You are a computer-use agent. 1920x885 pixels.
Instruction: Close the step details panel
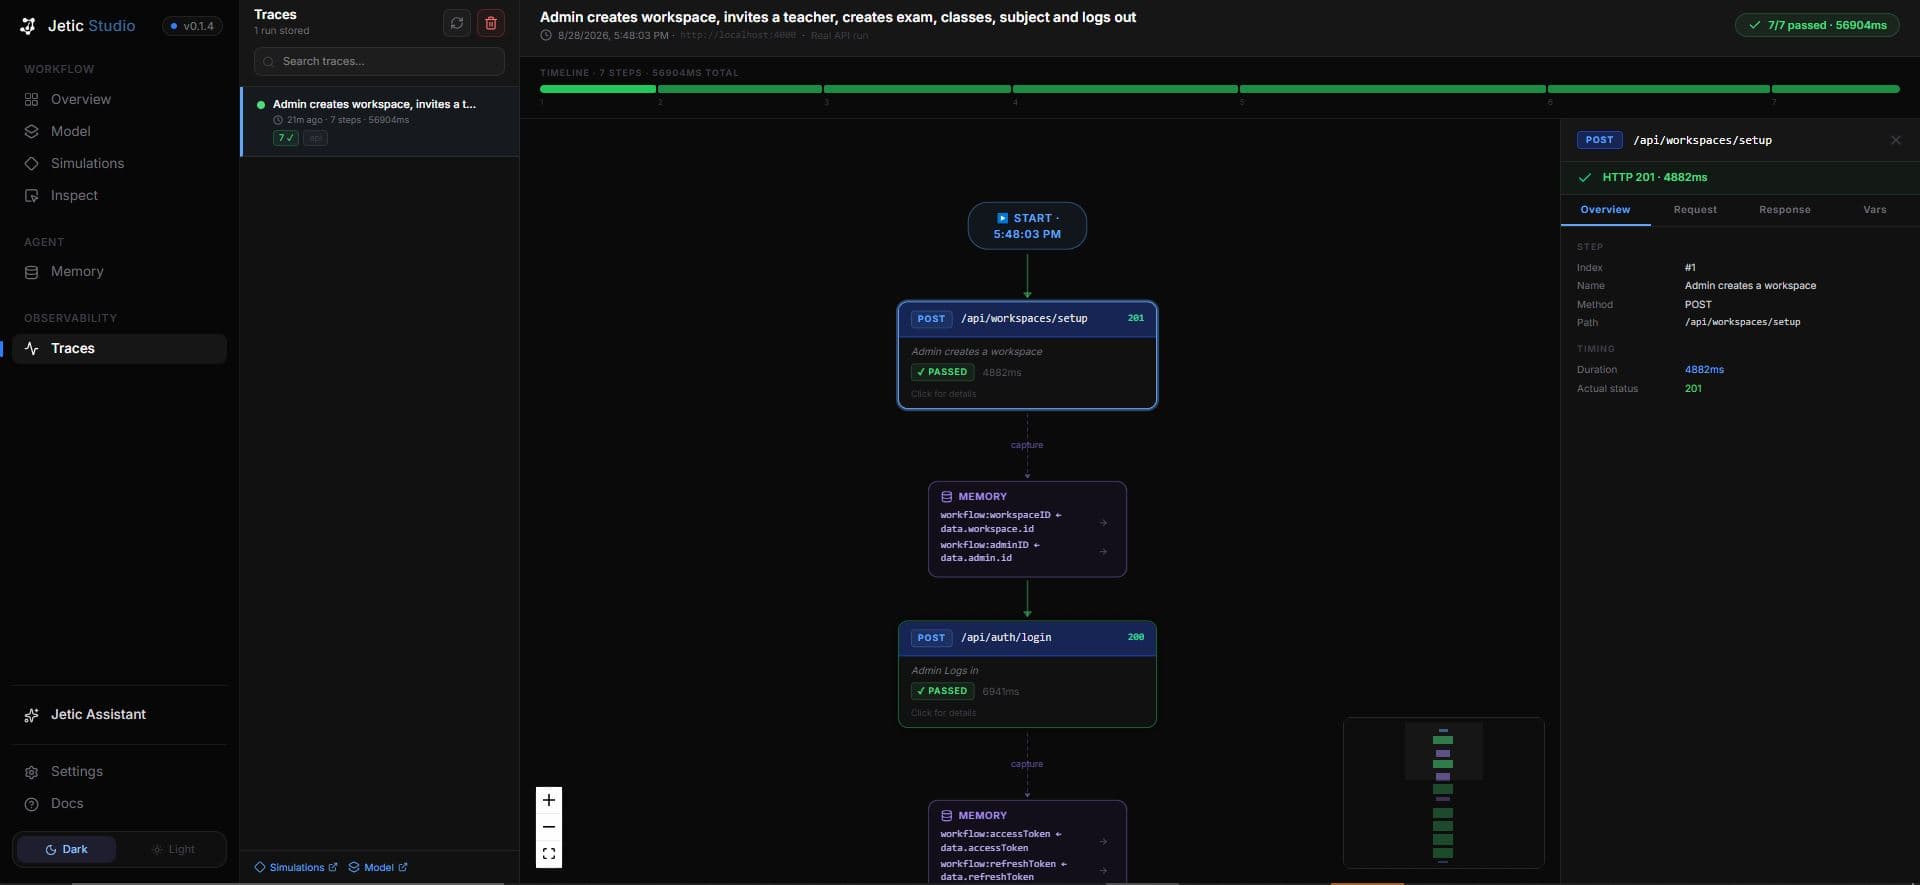click(1896, 140)
